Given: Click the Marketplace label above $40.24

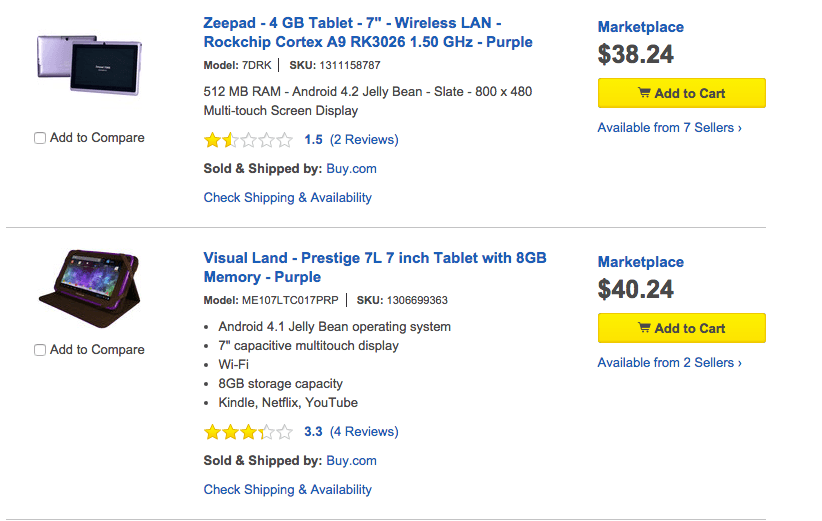Looking at the screenshot, I should click(640, 262).
